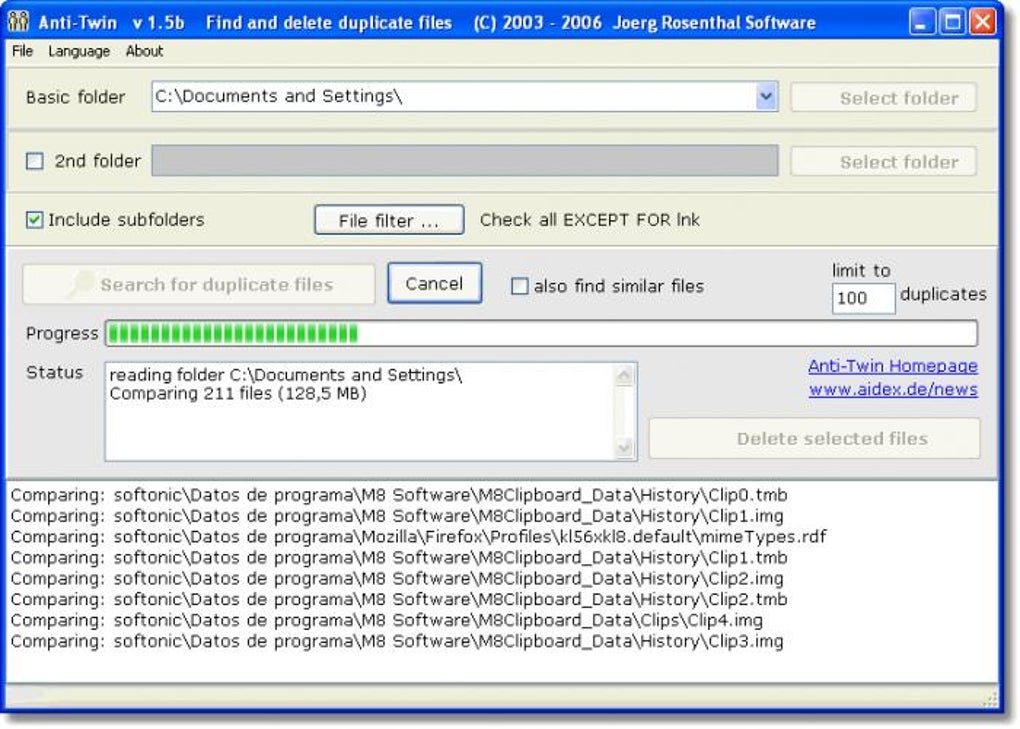This screenshot has width=1020, height=729.
Task: Click the limit to 100 duplicates field
Action: pyautogui.click(x=863, y=298)
